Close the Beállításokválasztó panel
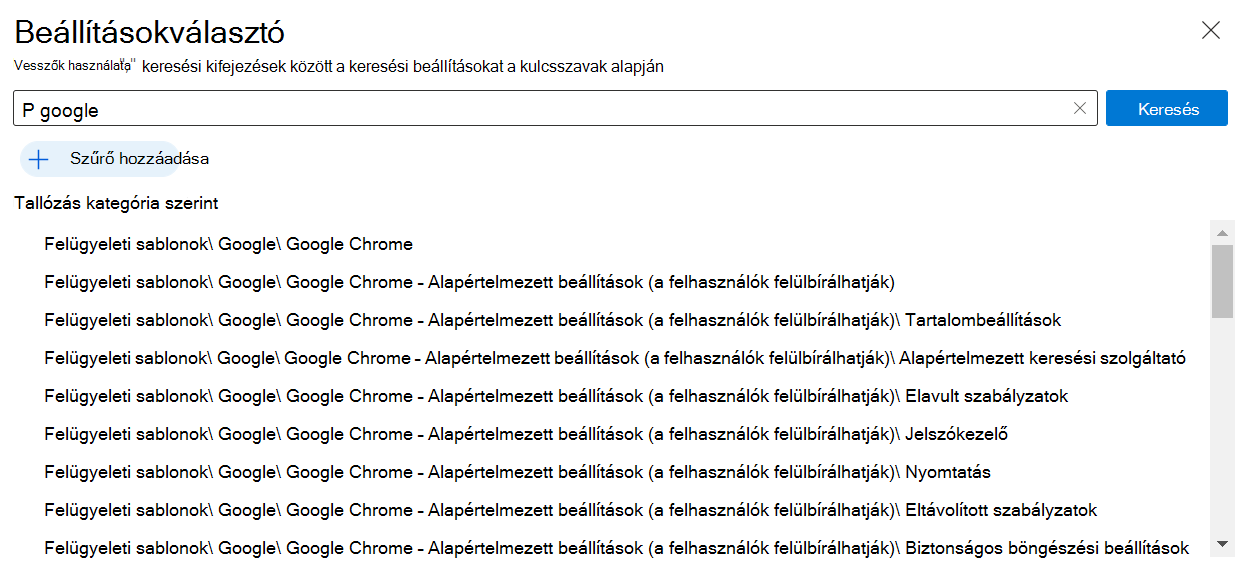1245x568 pixels. 1211,30
